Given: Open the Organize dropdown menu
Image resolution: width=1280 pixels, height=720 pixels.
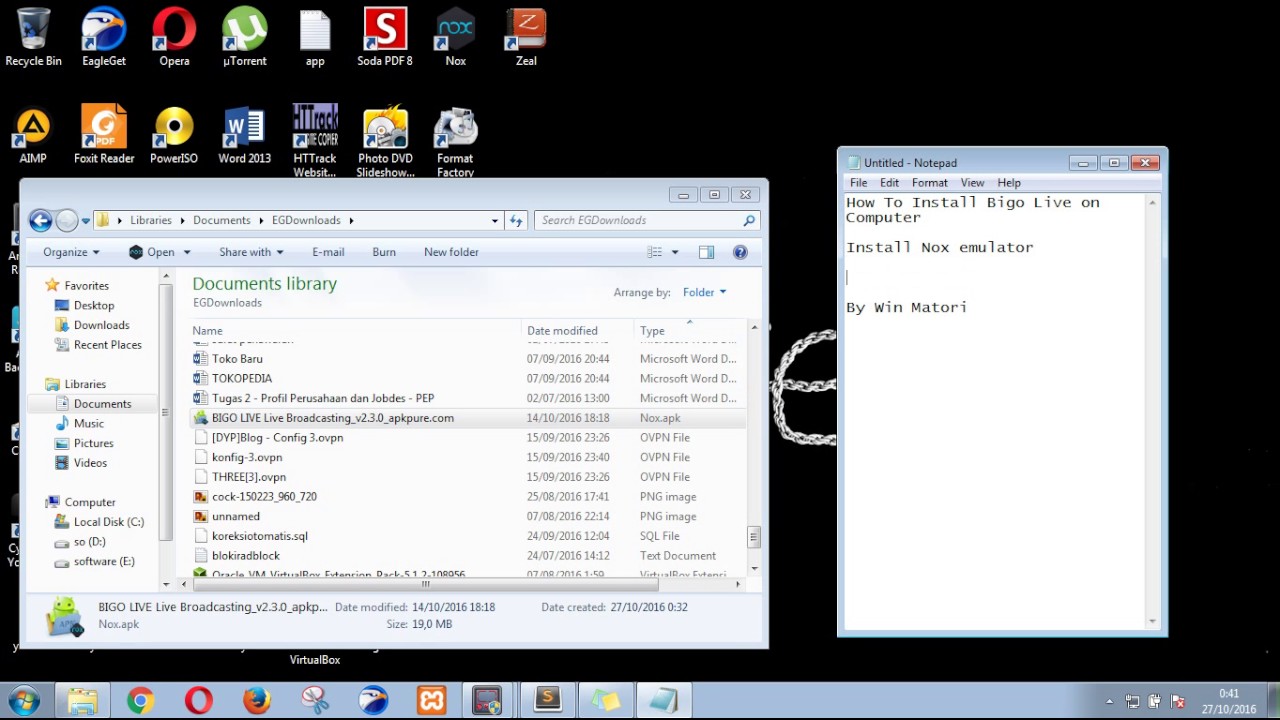Looking at the screenshot, I should (71, 252).
